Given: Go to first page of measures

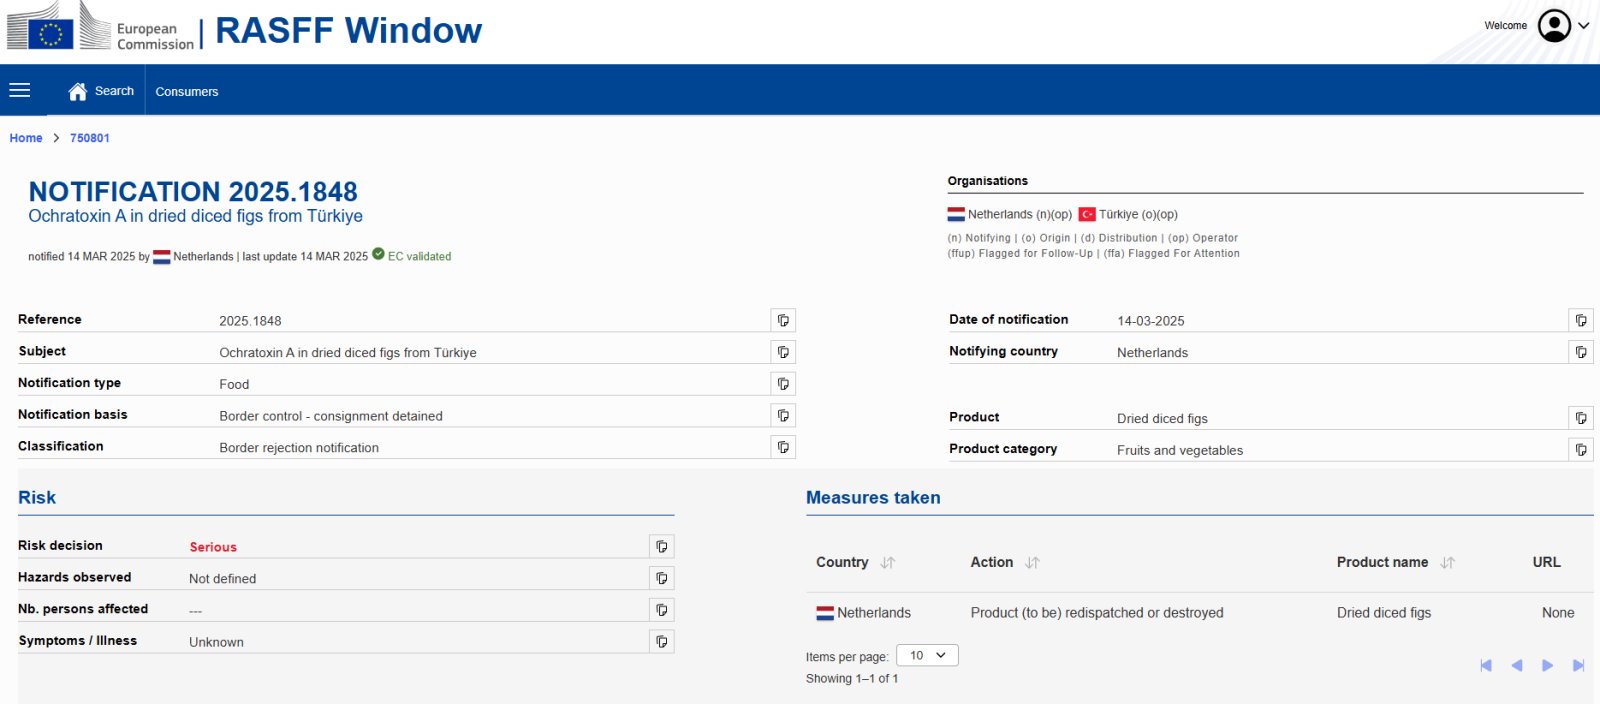Looking at the screenshot, I should (x=1486, y=666).
